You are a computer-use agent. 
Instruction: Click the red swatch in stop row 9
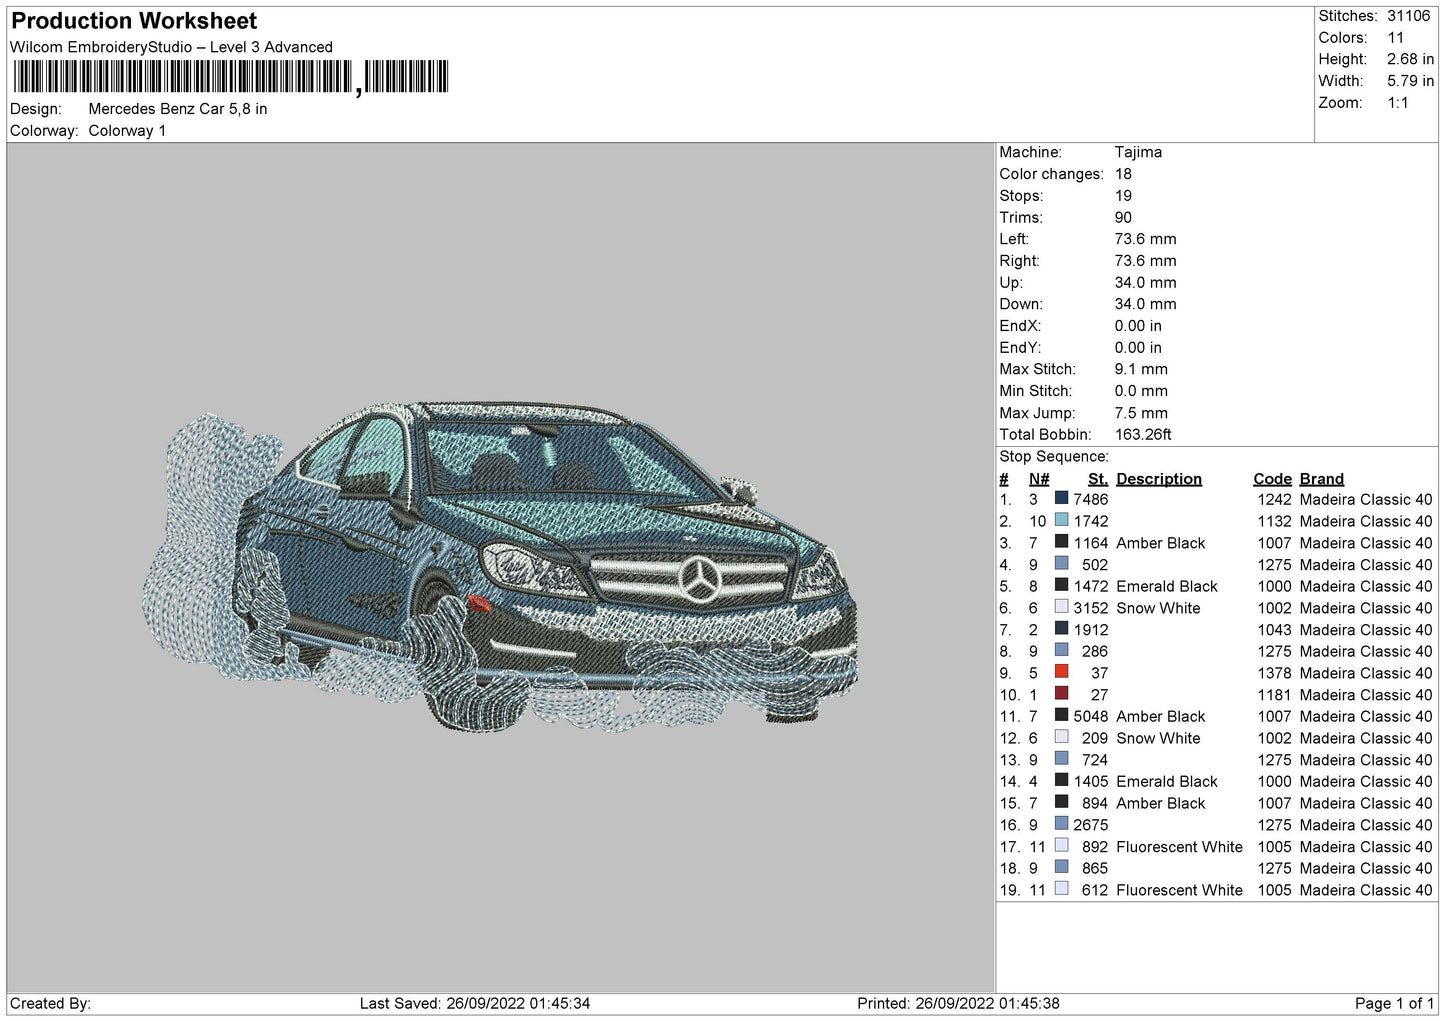point(1061,672)
